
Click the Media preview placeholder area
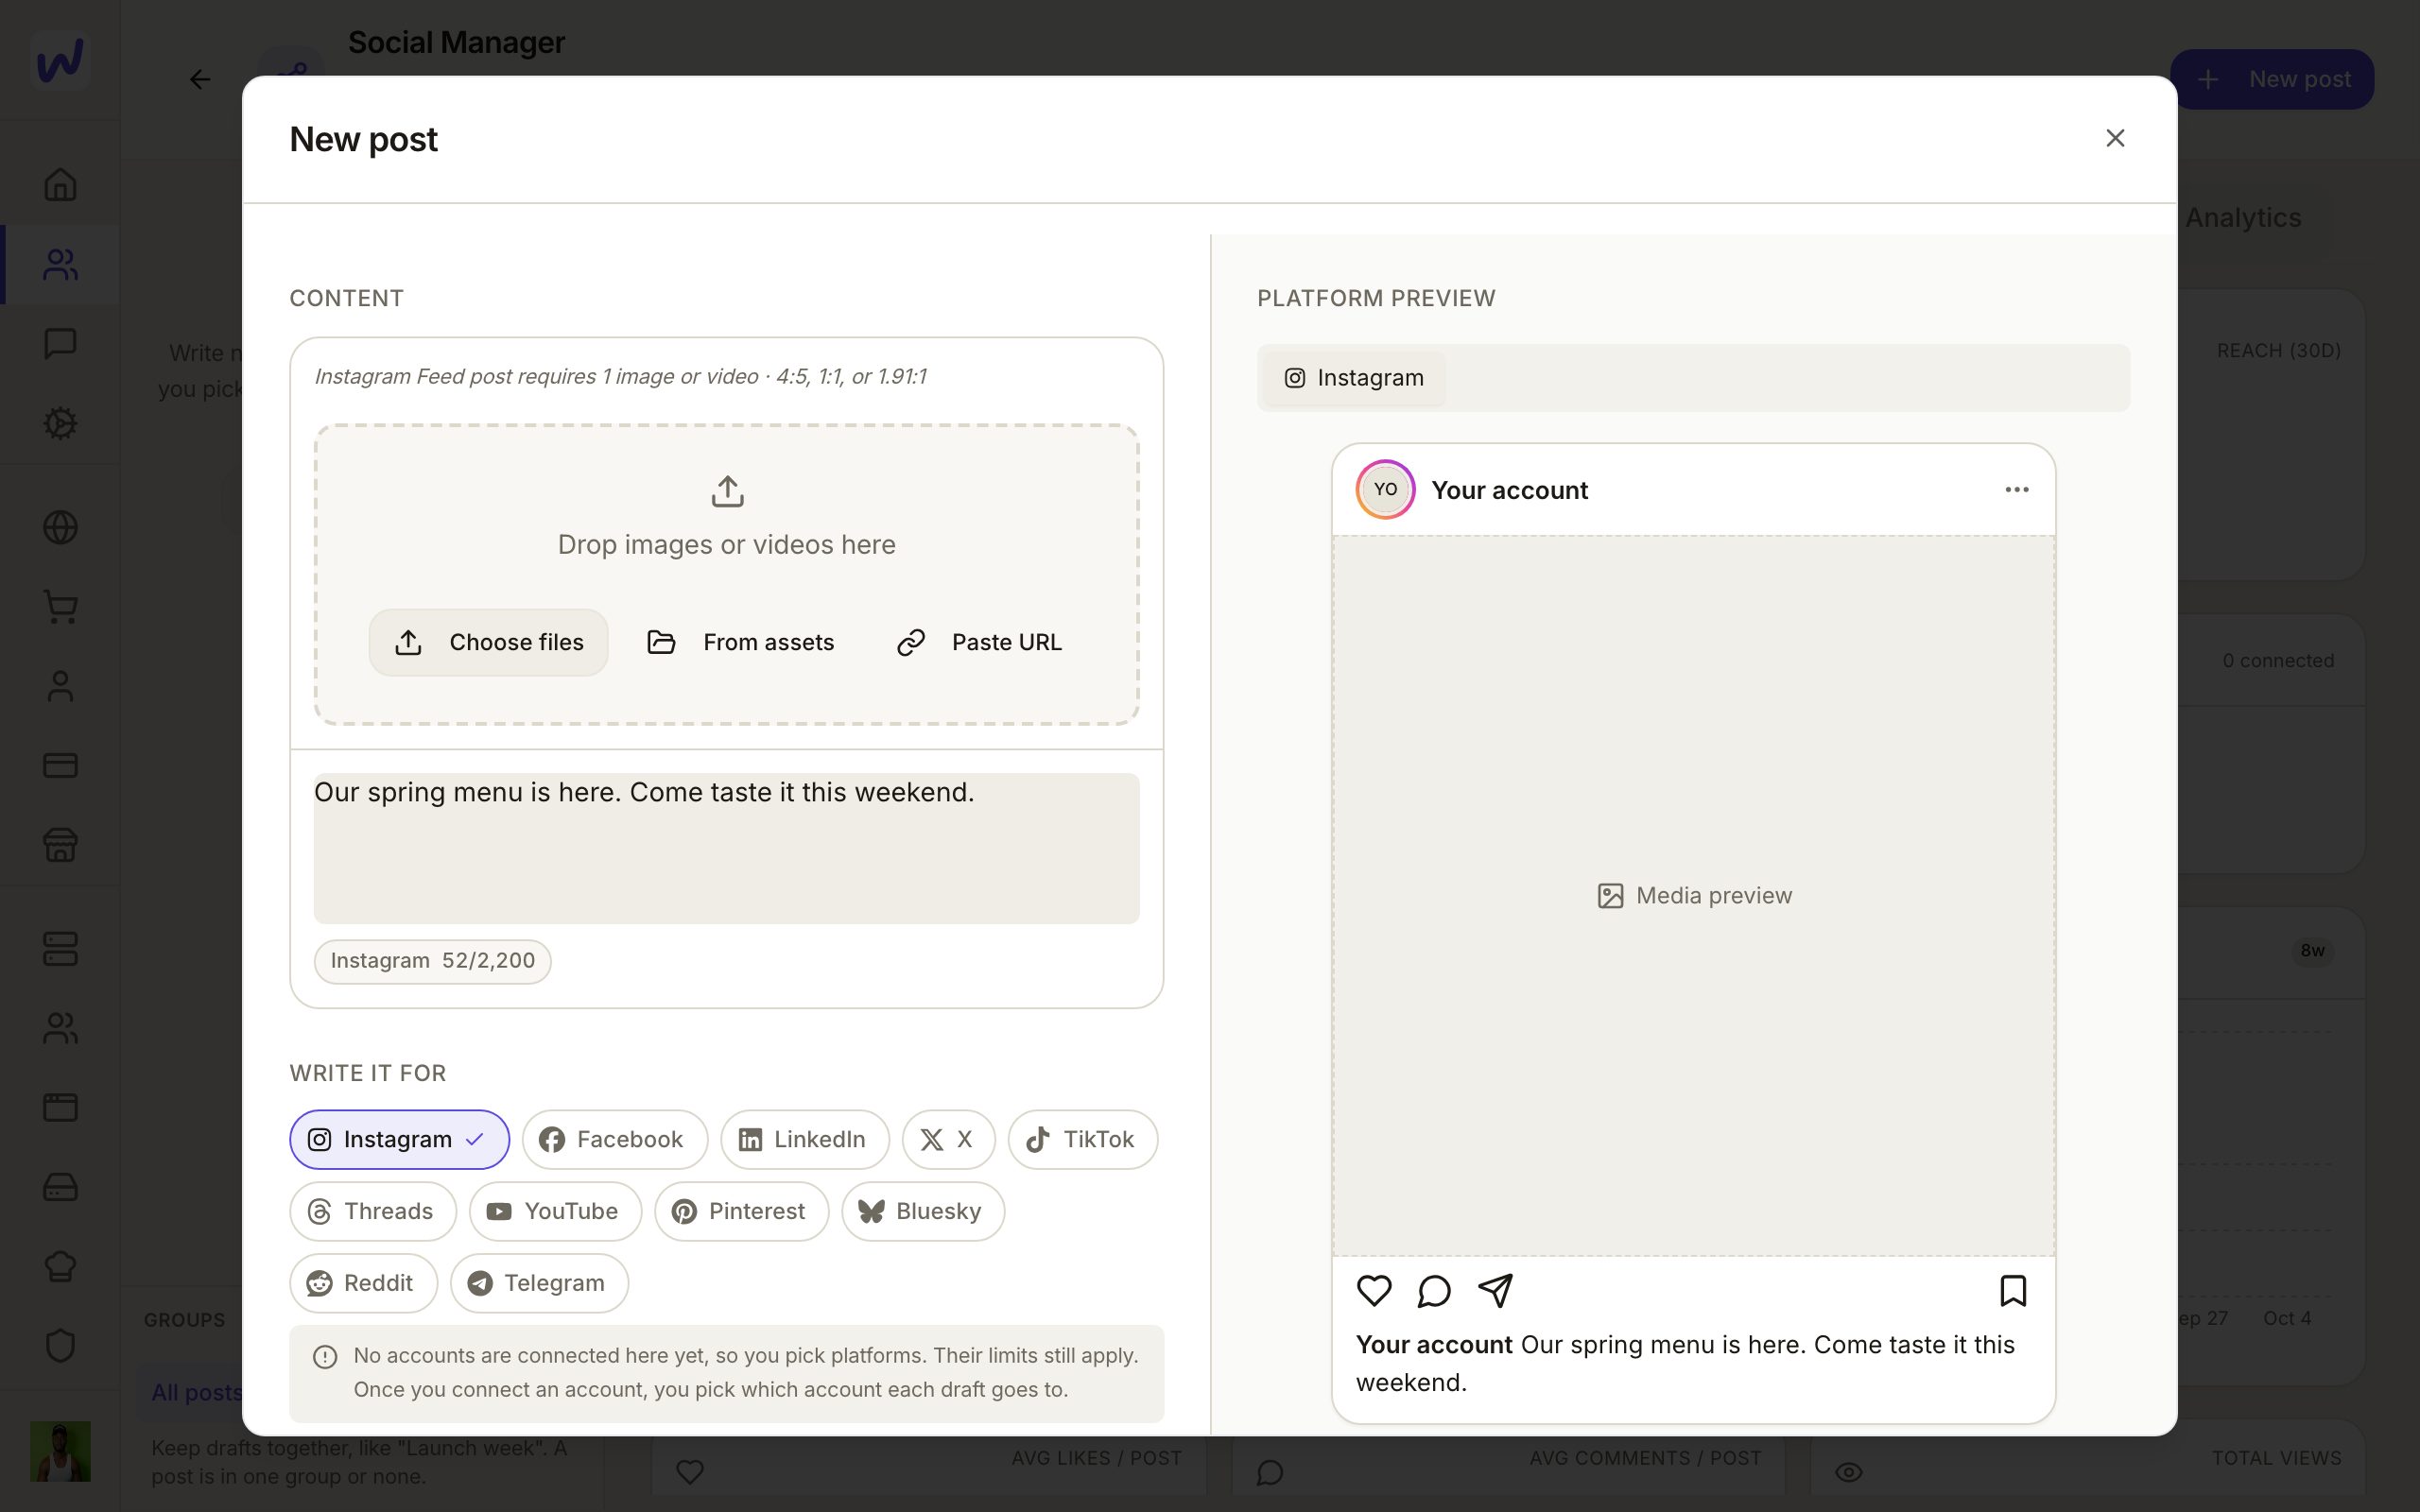(1694, 895)
